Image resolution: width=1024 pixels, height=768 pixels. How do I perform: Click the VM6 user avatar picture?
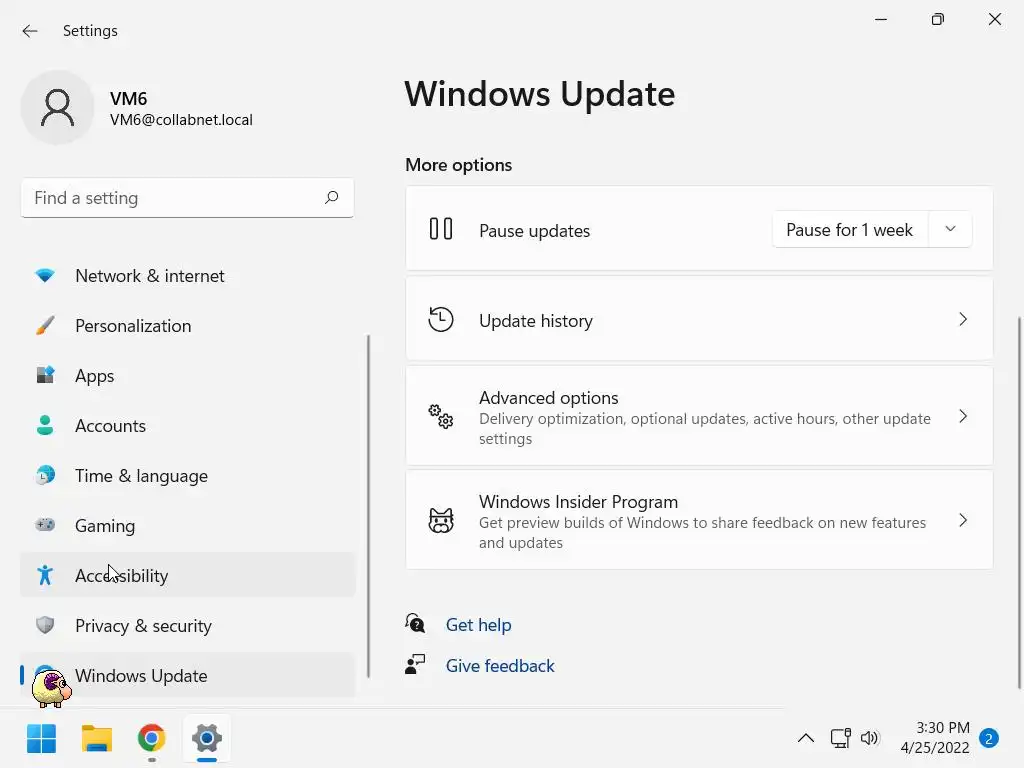[57, 108]
